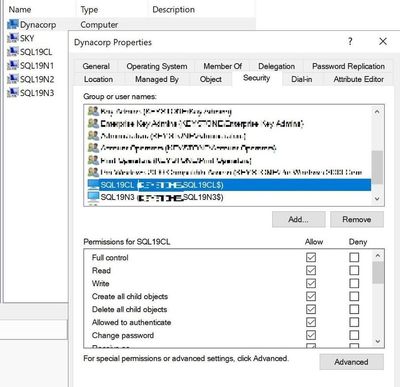Toggle Allow for Allowed to authenticate
400x387 pixels.
pos(311,322)
